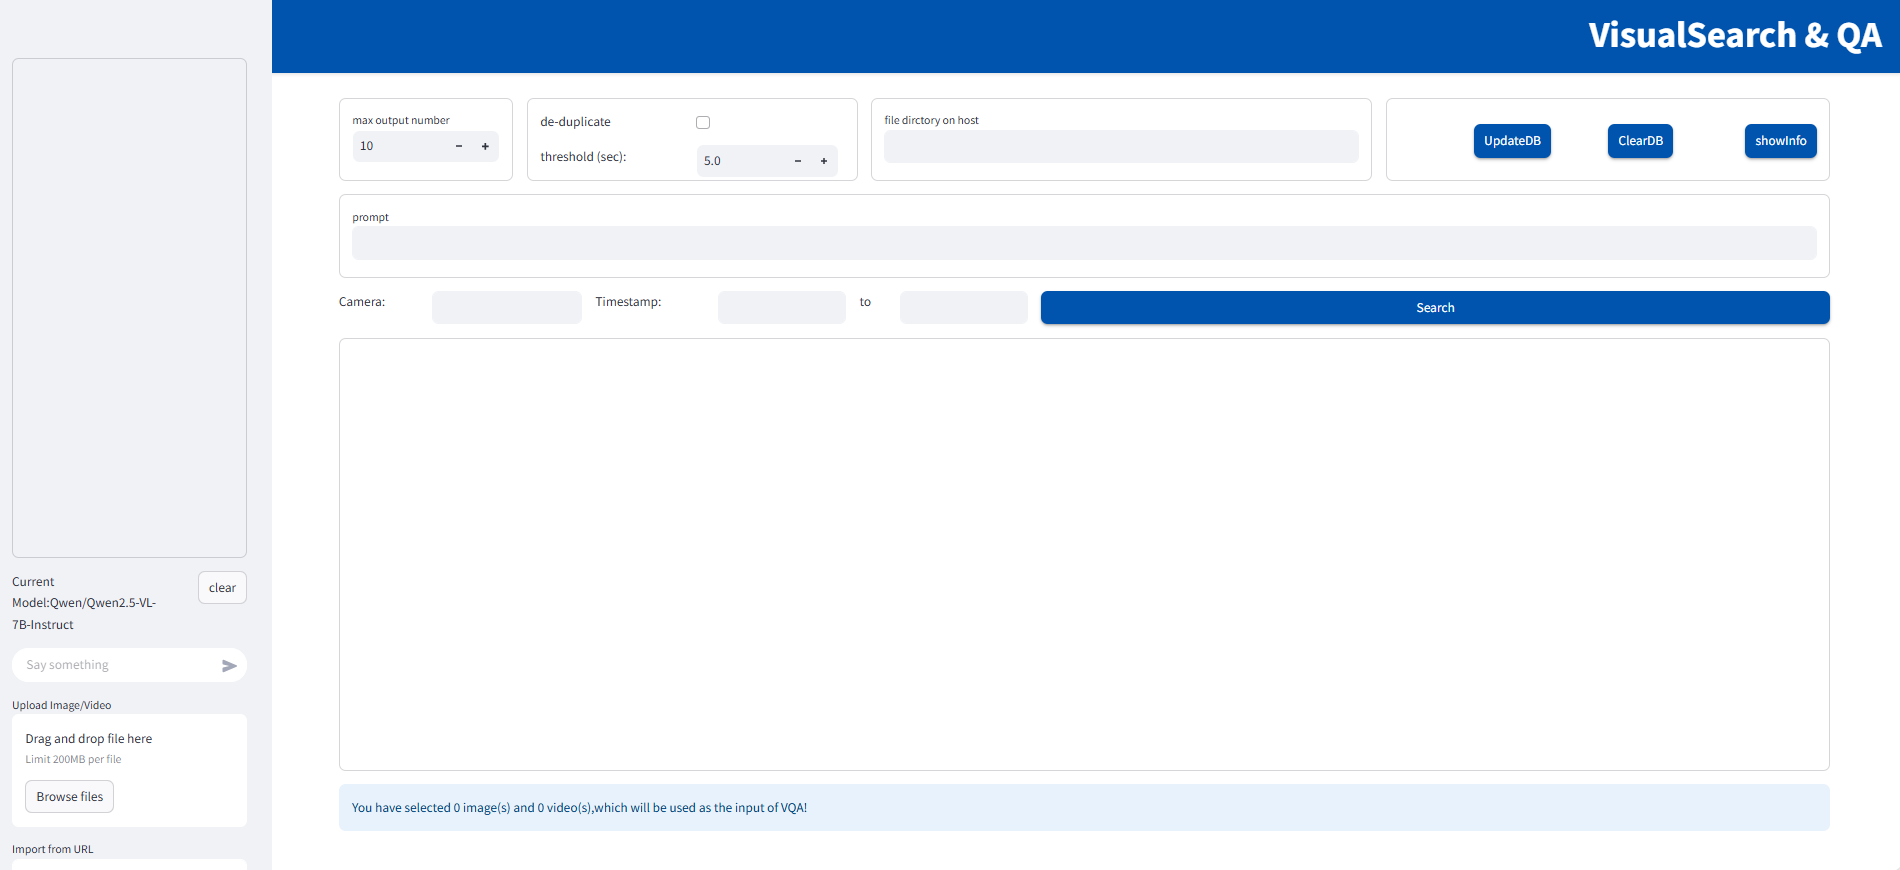Increase max output number with plus
Image resolution: width=1900 pixels, height=870 pixels.
(x=485, y=147)
